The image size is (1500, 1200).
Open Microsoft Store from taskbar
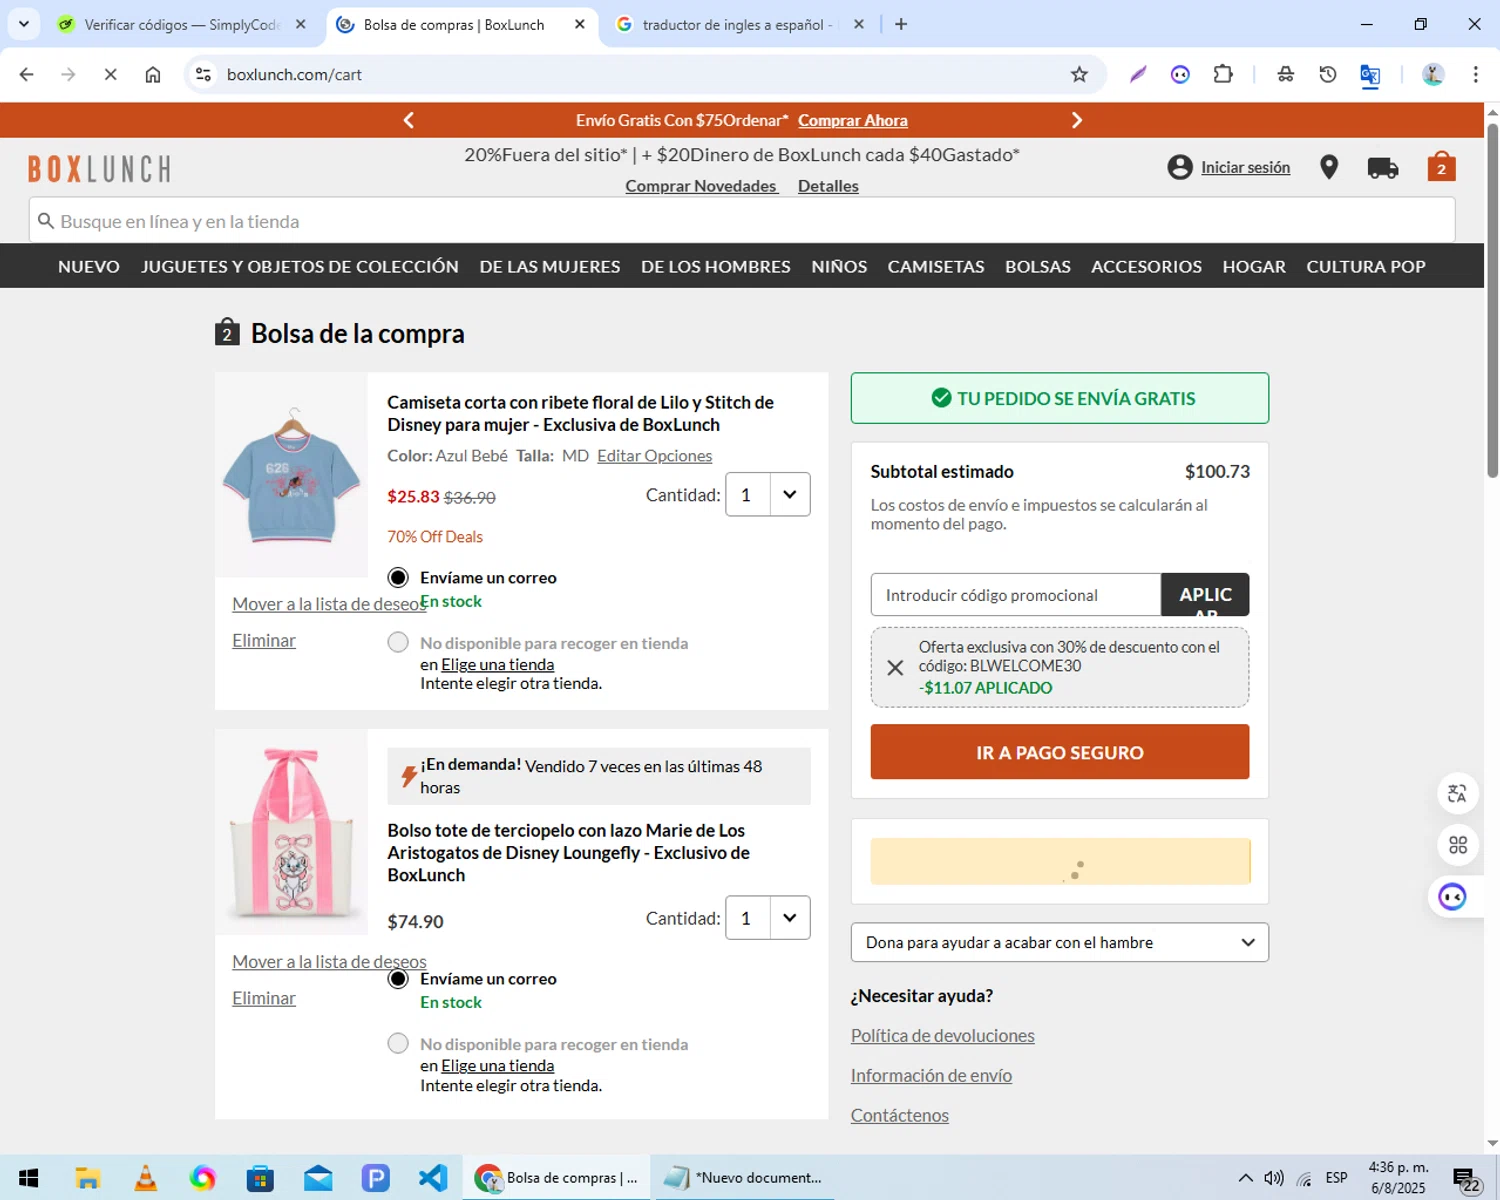(260, 1178)
